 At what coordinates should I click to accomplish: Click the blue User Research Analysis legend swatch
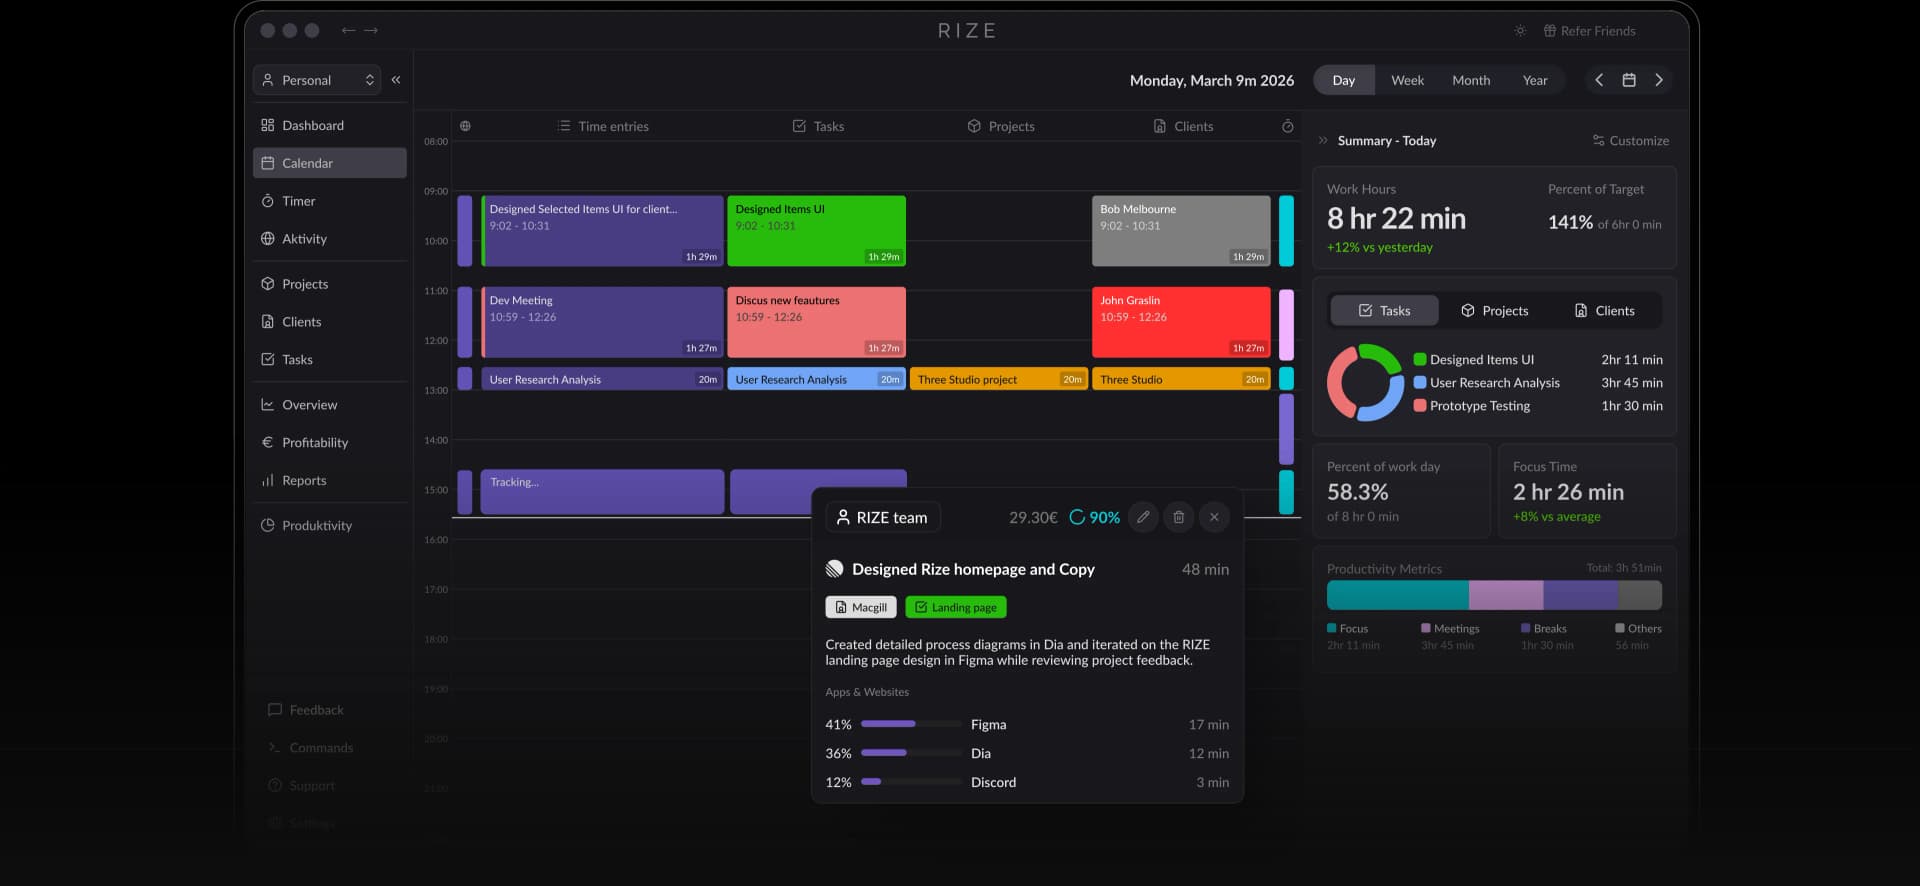pyautogui.click(x=1420, y=383)
